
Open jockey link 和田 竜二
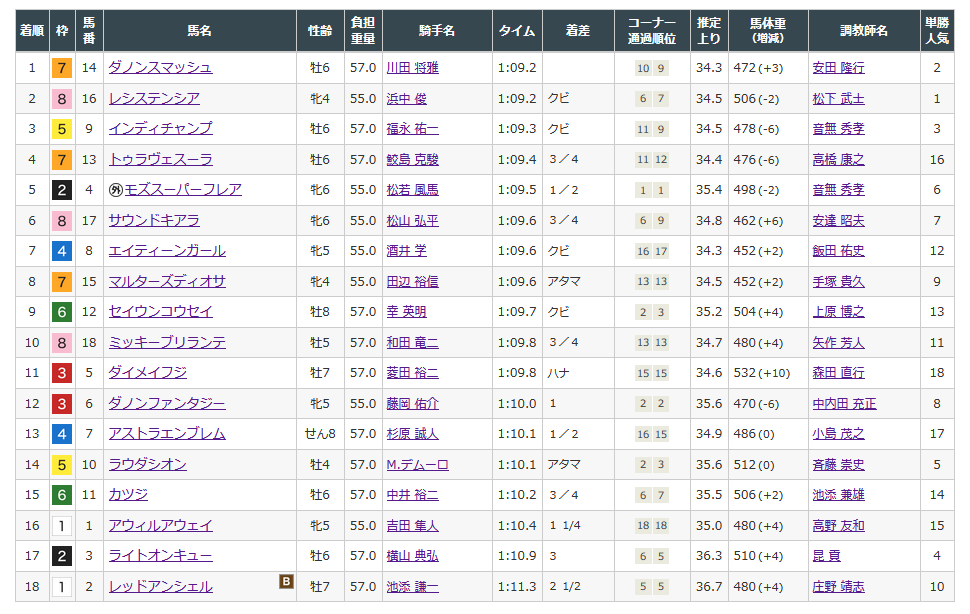pyautogui.click(x=413, y=343)
